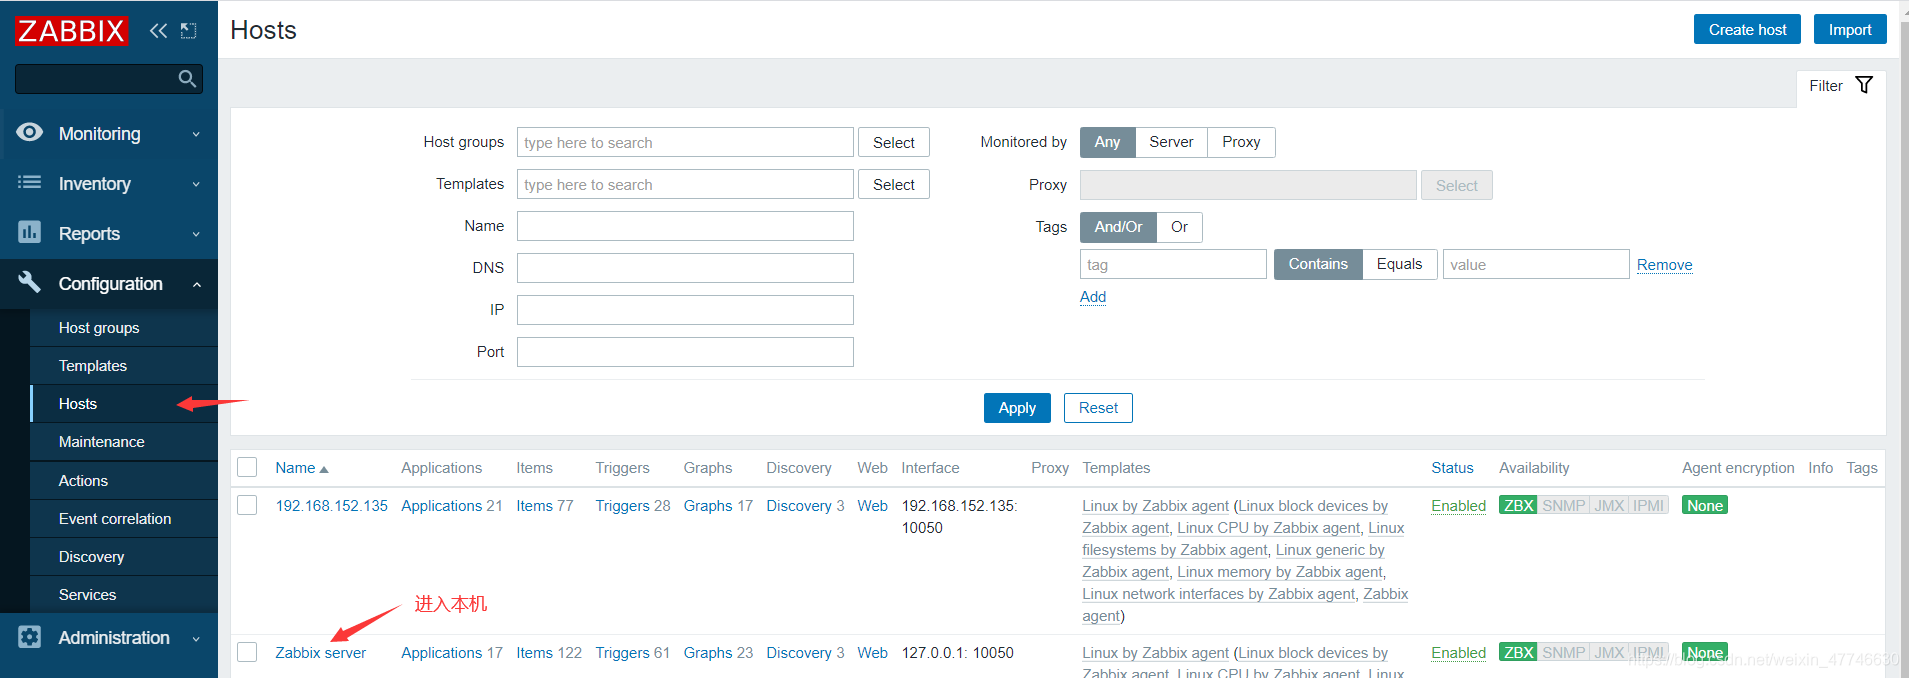Toggle Enabled status for 192.168.152.135
The height and width of the screenshot is (678, 1909).
point(1458,506)
